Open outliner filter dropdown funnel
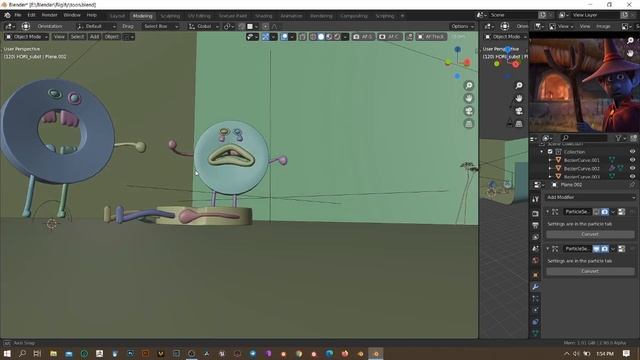The image size is (640, 360). click(620, 138)
